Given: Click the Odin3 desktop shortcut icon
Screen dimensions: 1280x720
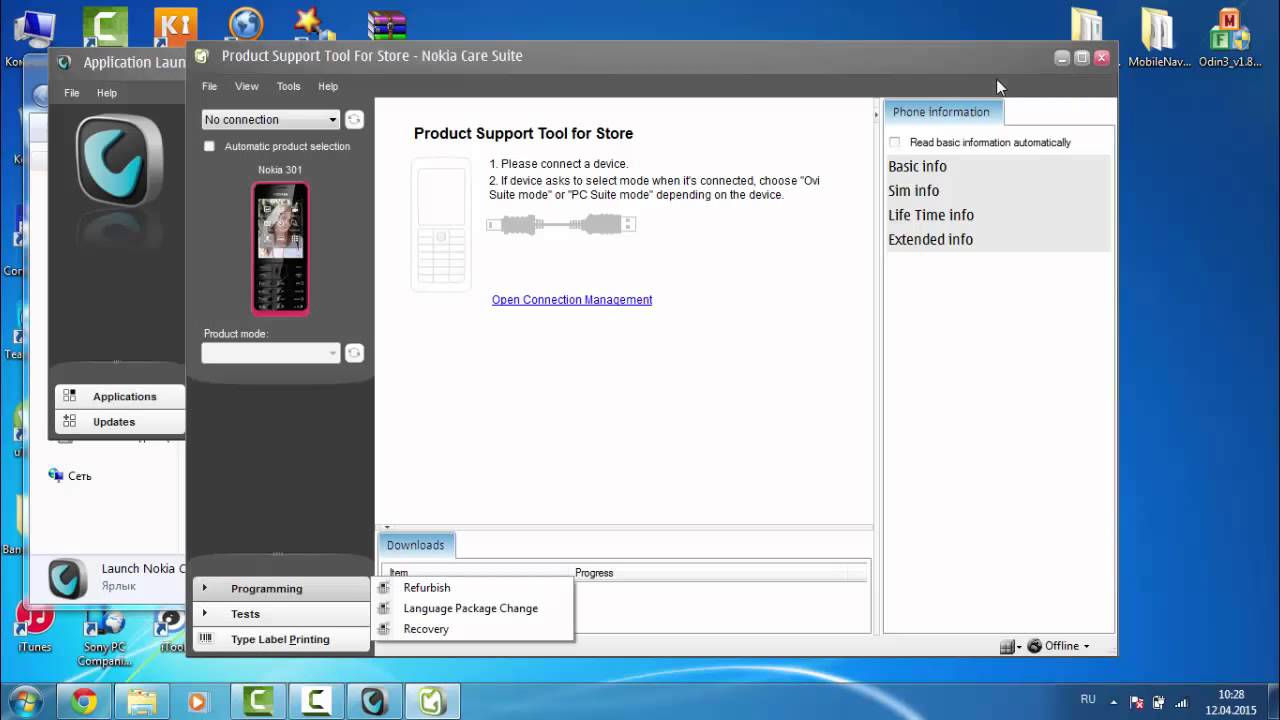Looking at the screenshot, I should click(1230, 38).
